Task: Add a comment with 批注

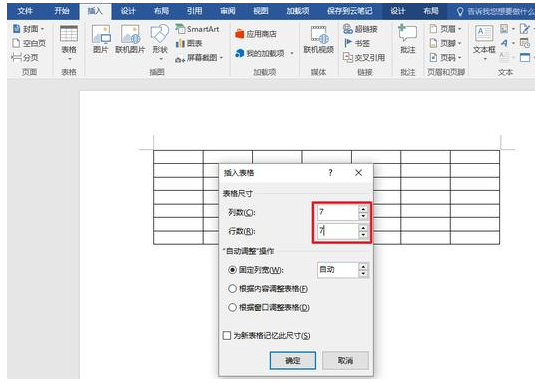Action: pyautogui.click(x=407, y=39)
